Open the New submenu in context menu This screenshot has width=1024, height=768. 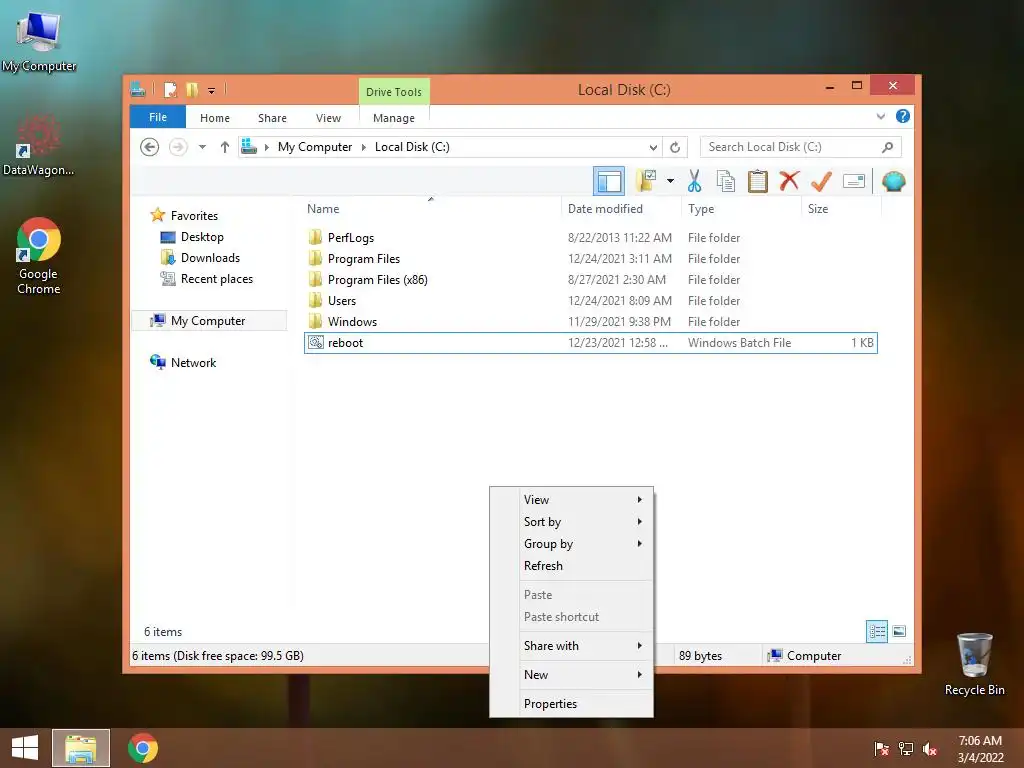(571, 675)
